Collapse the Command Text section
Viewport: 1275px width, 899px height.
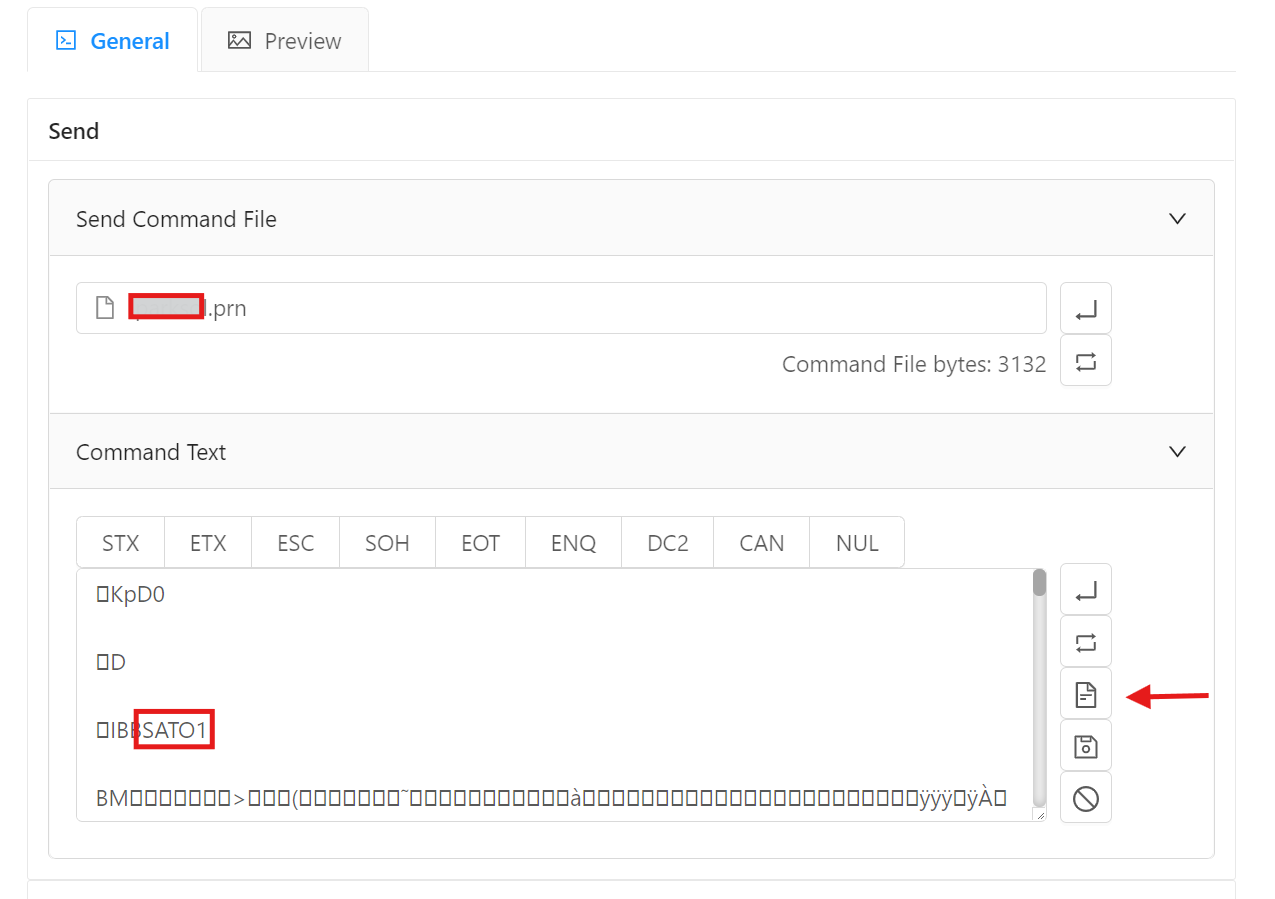coord(1177,452)
